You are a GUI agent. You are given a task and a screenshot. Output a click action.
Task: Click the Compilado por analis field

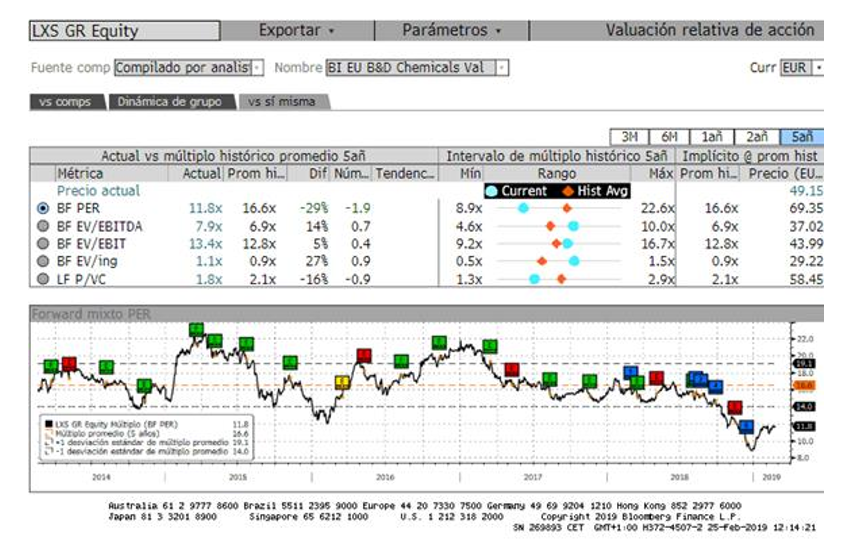tap(183, 68)
